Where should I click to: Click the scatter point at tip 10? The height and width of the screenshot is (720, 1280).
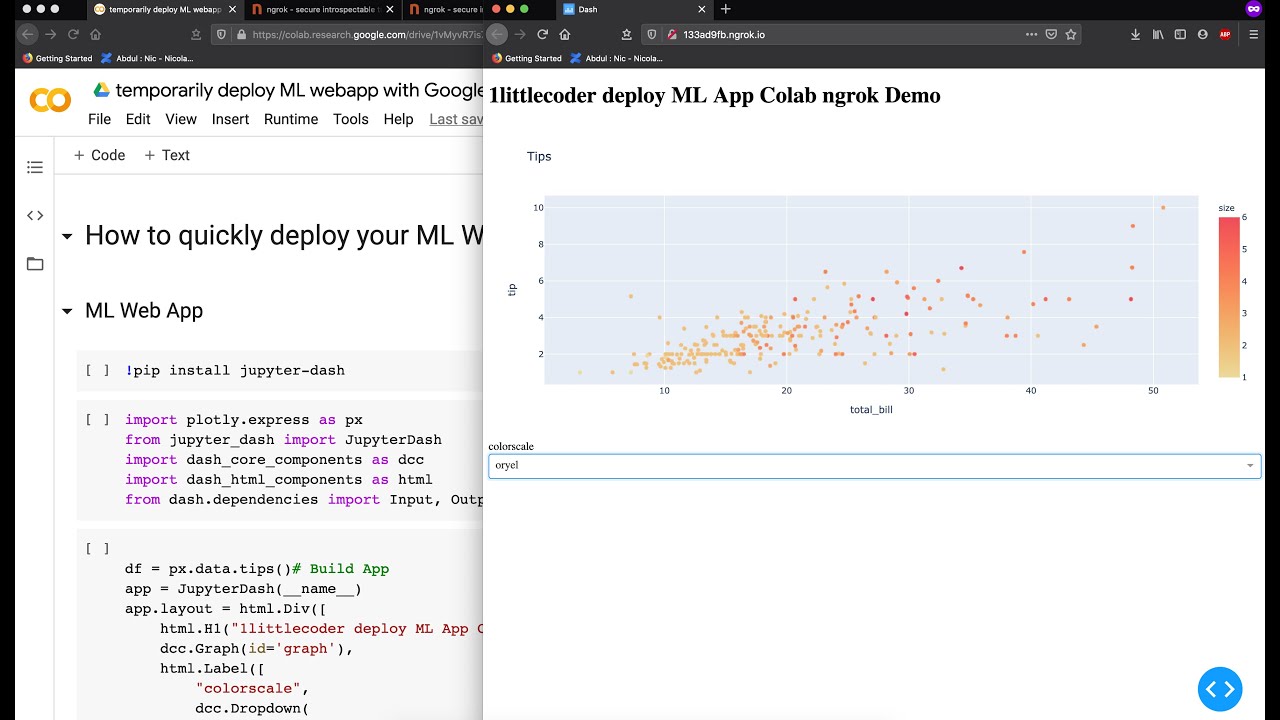[1163, 207]
